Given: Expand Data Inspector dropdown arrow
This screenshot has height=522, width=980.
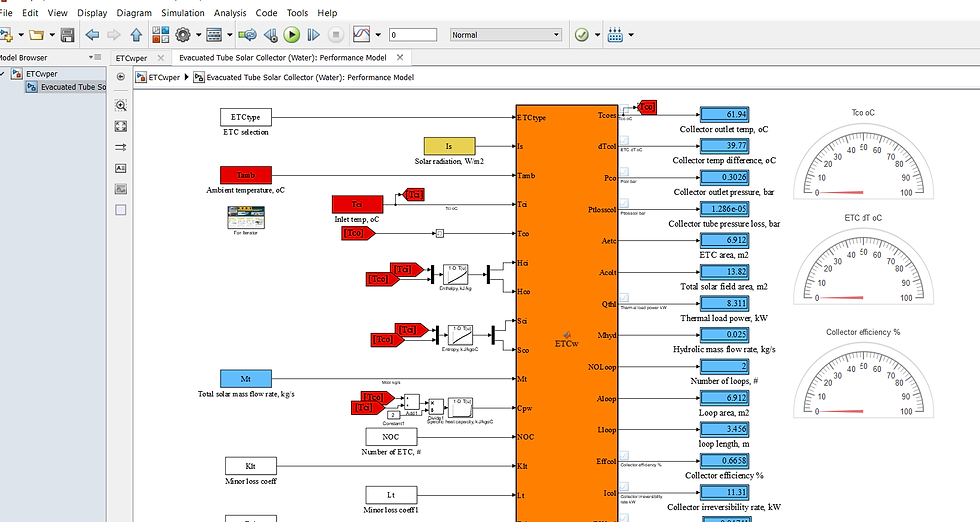Looking at the screenshot, I should [378, 35].
